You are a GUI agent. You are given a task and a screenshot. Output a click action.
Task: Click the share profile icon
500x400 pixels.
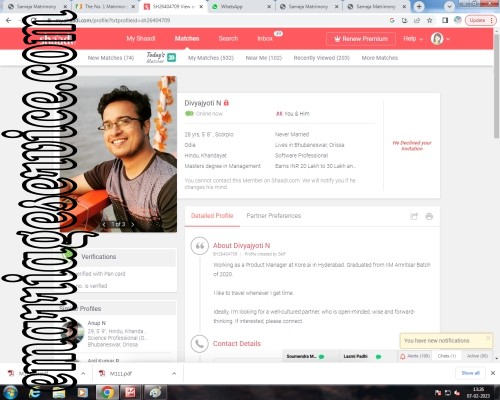pyautogui.click(x=414, y=217)
